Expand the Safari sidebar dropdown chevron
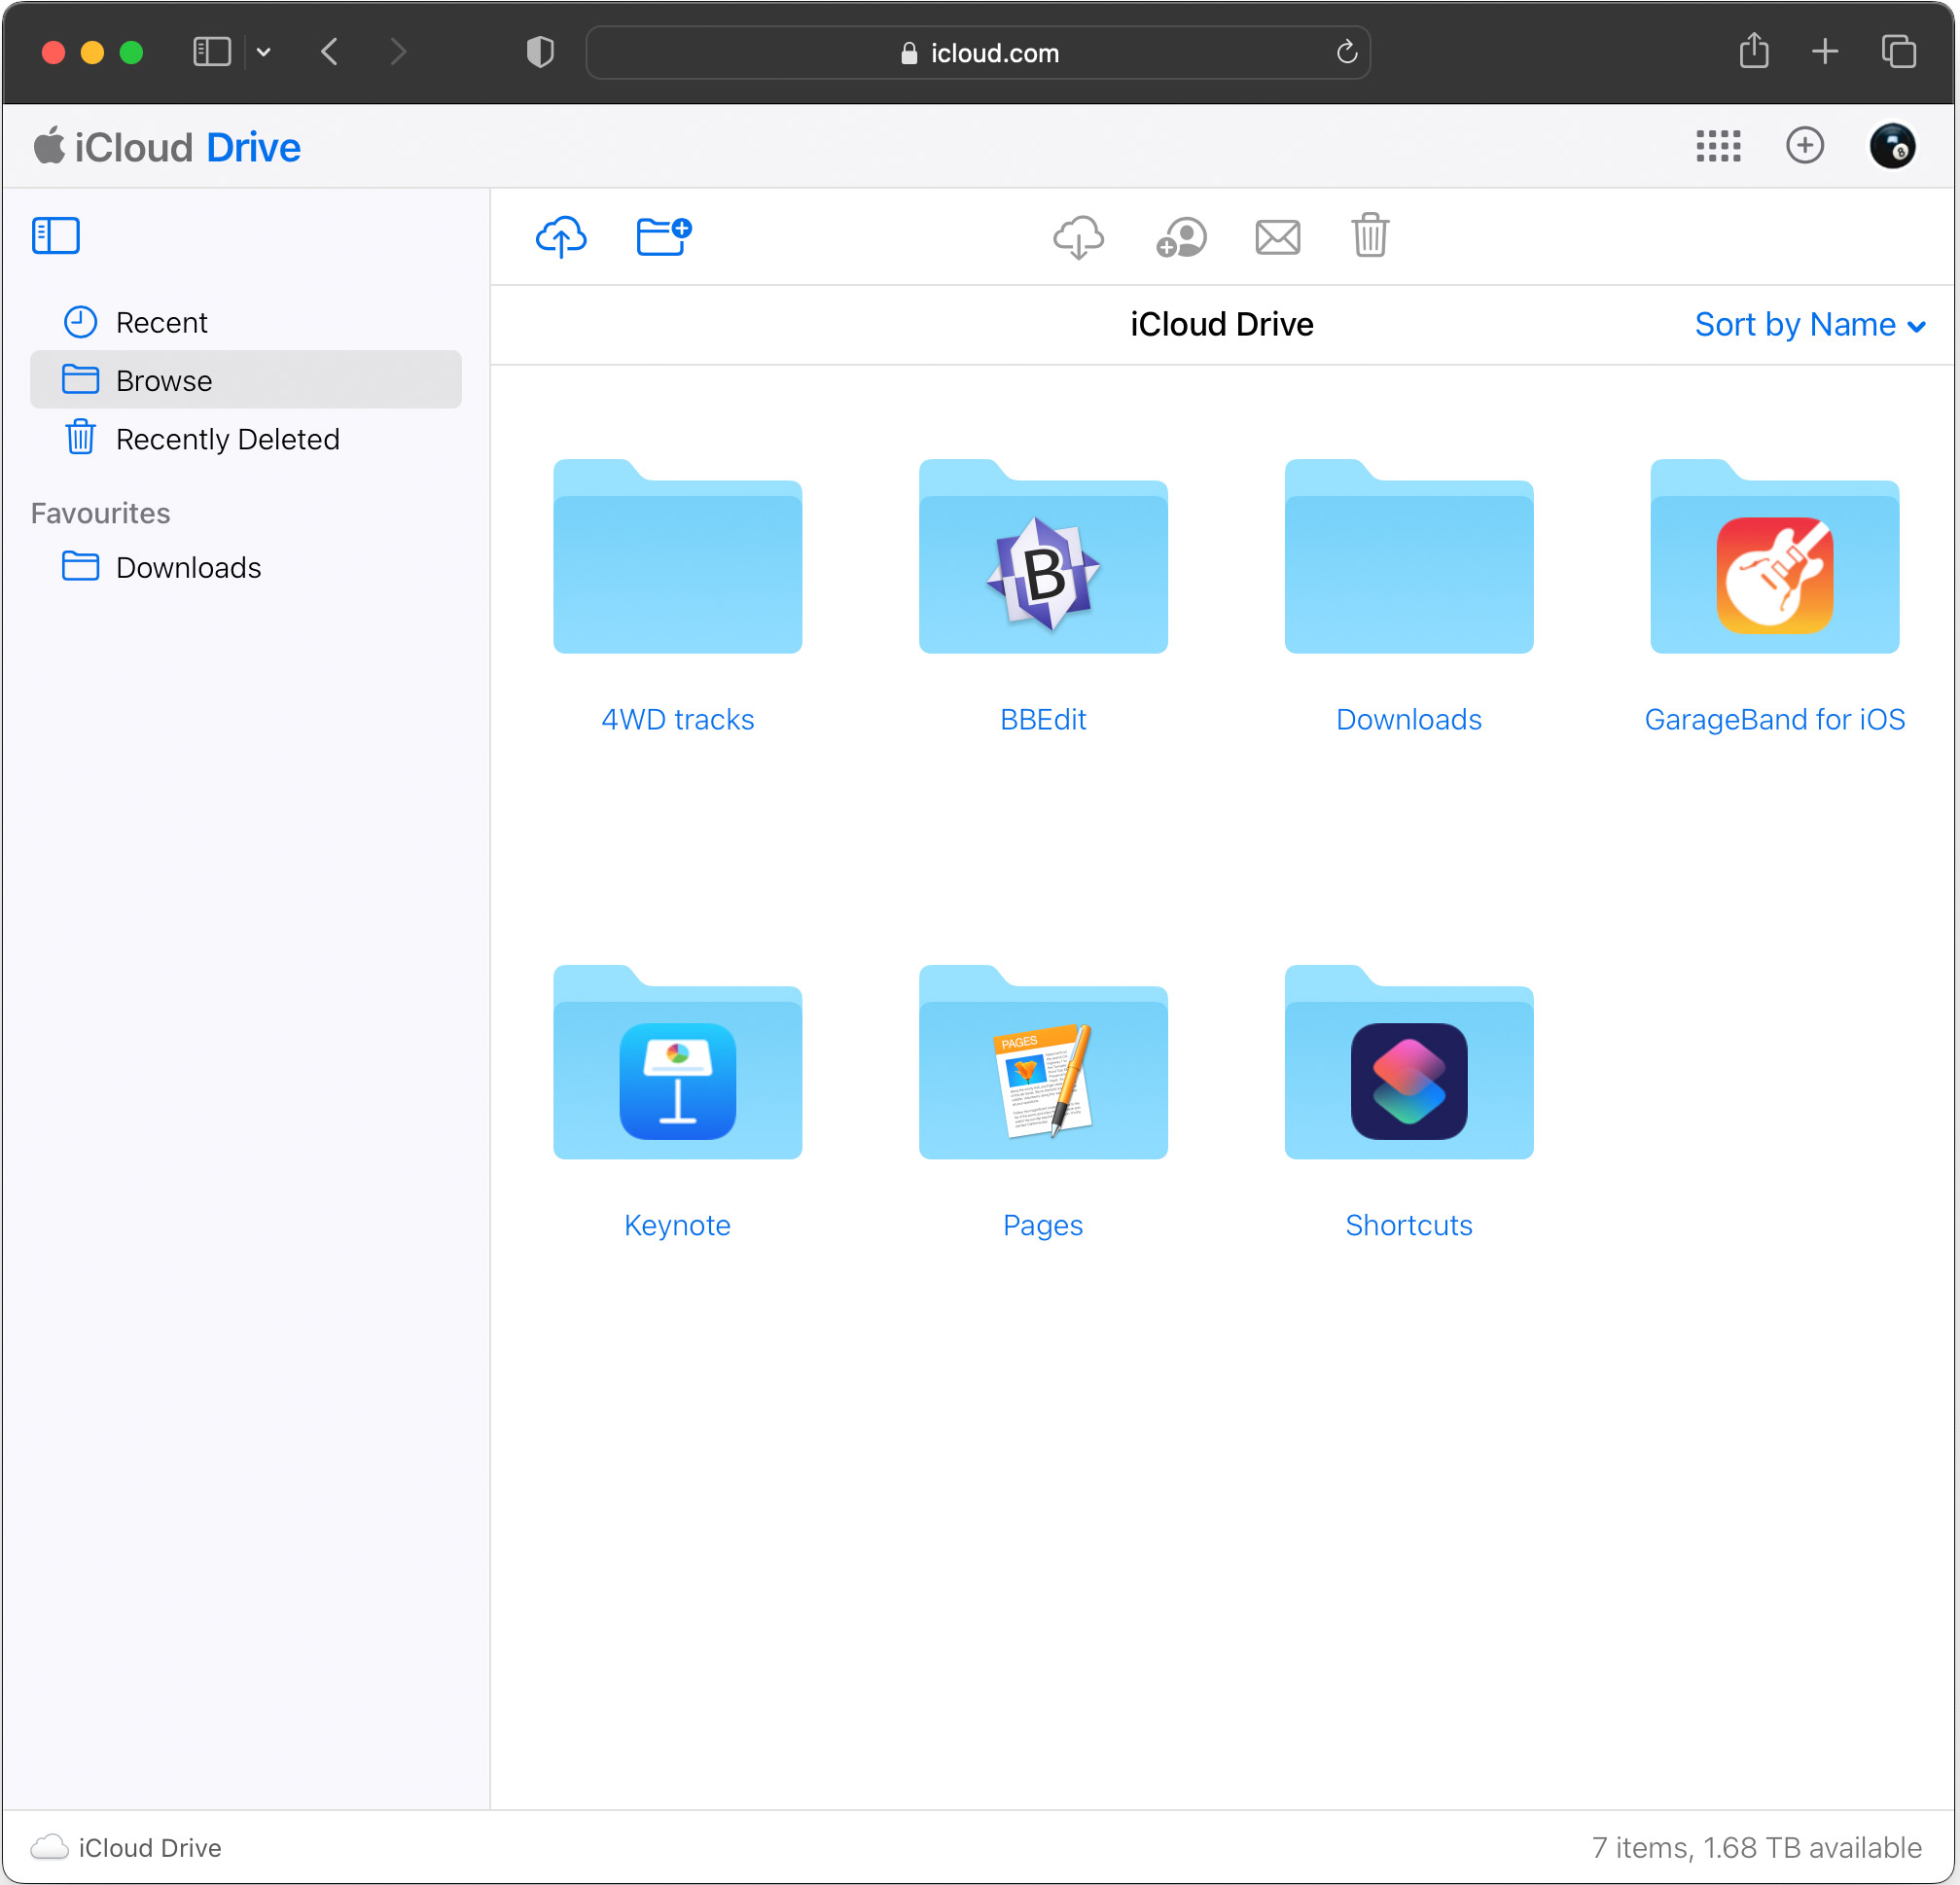Image resolution: width=1960 pixels, height=1885 pixels. pos(264,52)
